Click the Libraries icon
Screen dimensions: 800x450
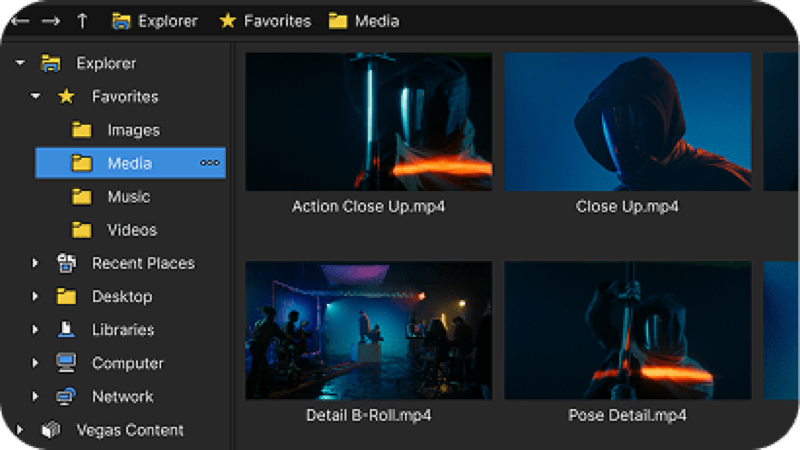66,330
